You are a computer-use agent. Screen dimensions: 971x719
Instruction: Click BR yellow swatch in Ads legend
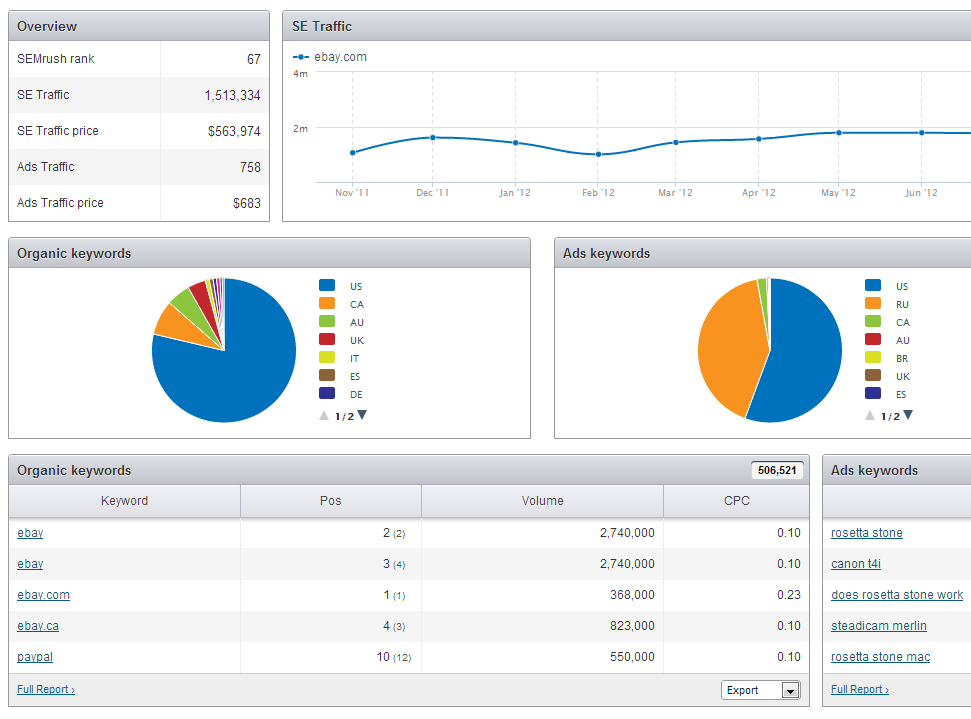click(x=873, y=357)
